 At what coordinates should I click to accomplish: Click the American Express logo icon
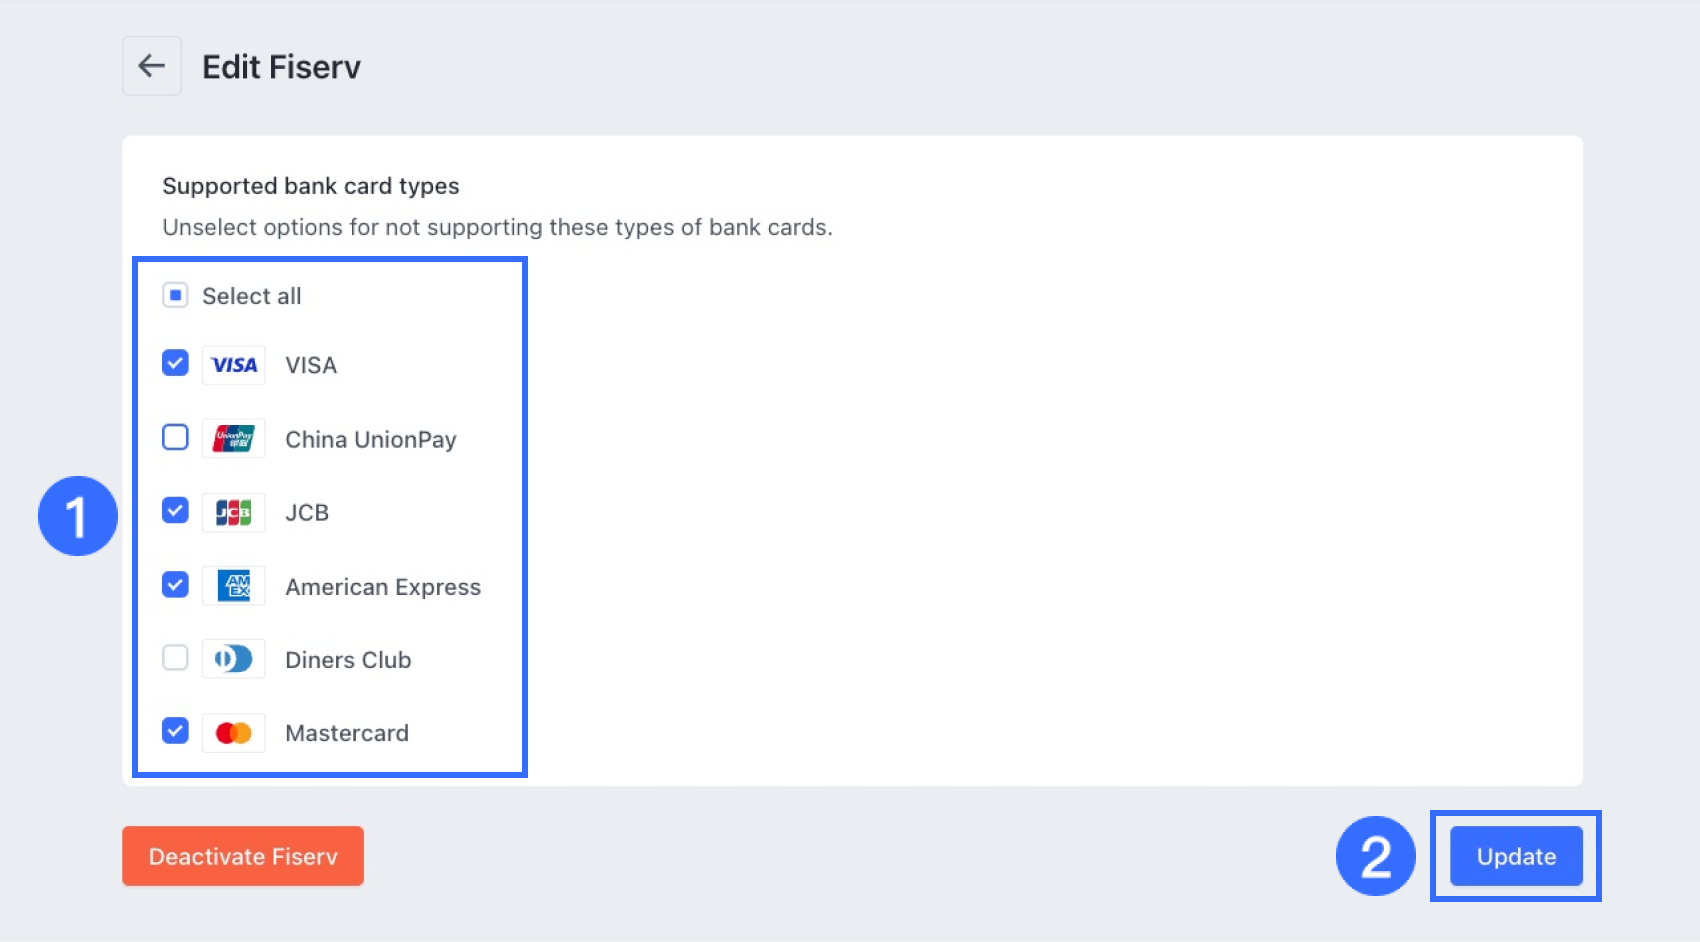tap(234, 586)
